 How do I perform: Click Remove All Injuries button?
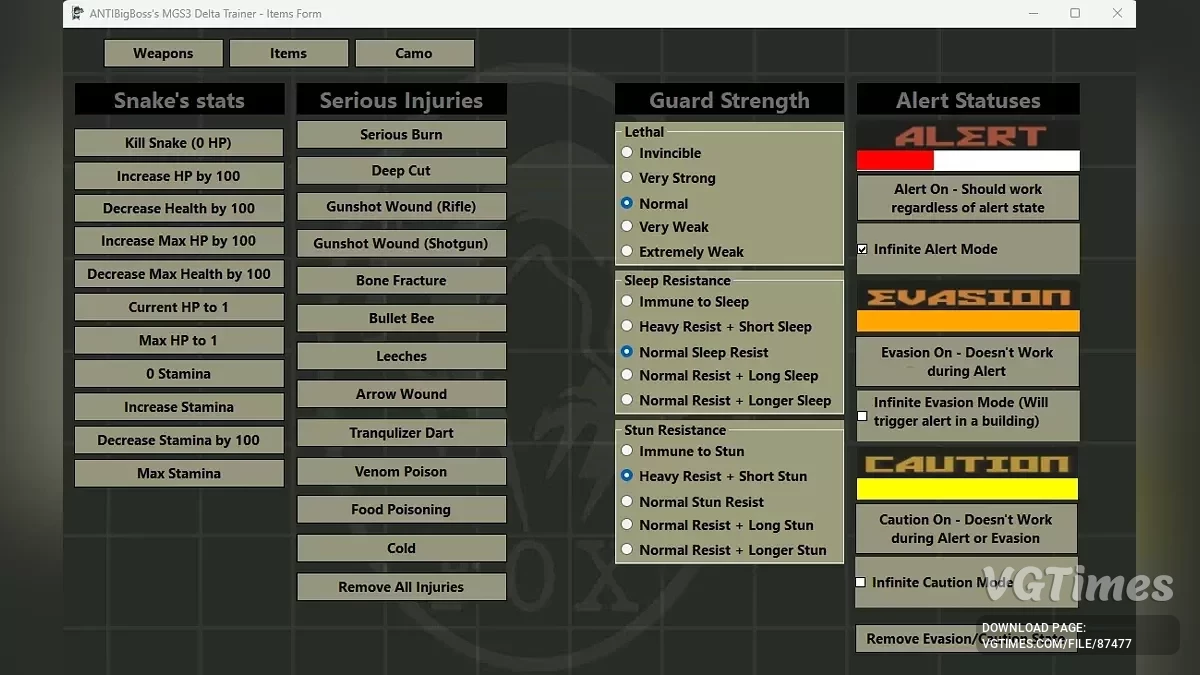[x=401, y=587]
